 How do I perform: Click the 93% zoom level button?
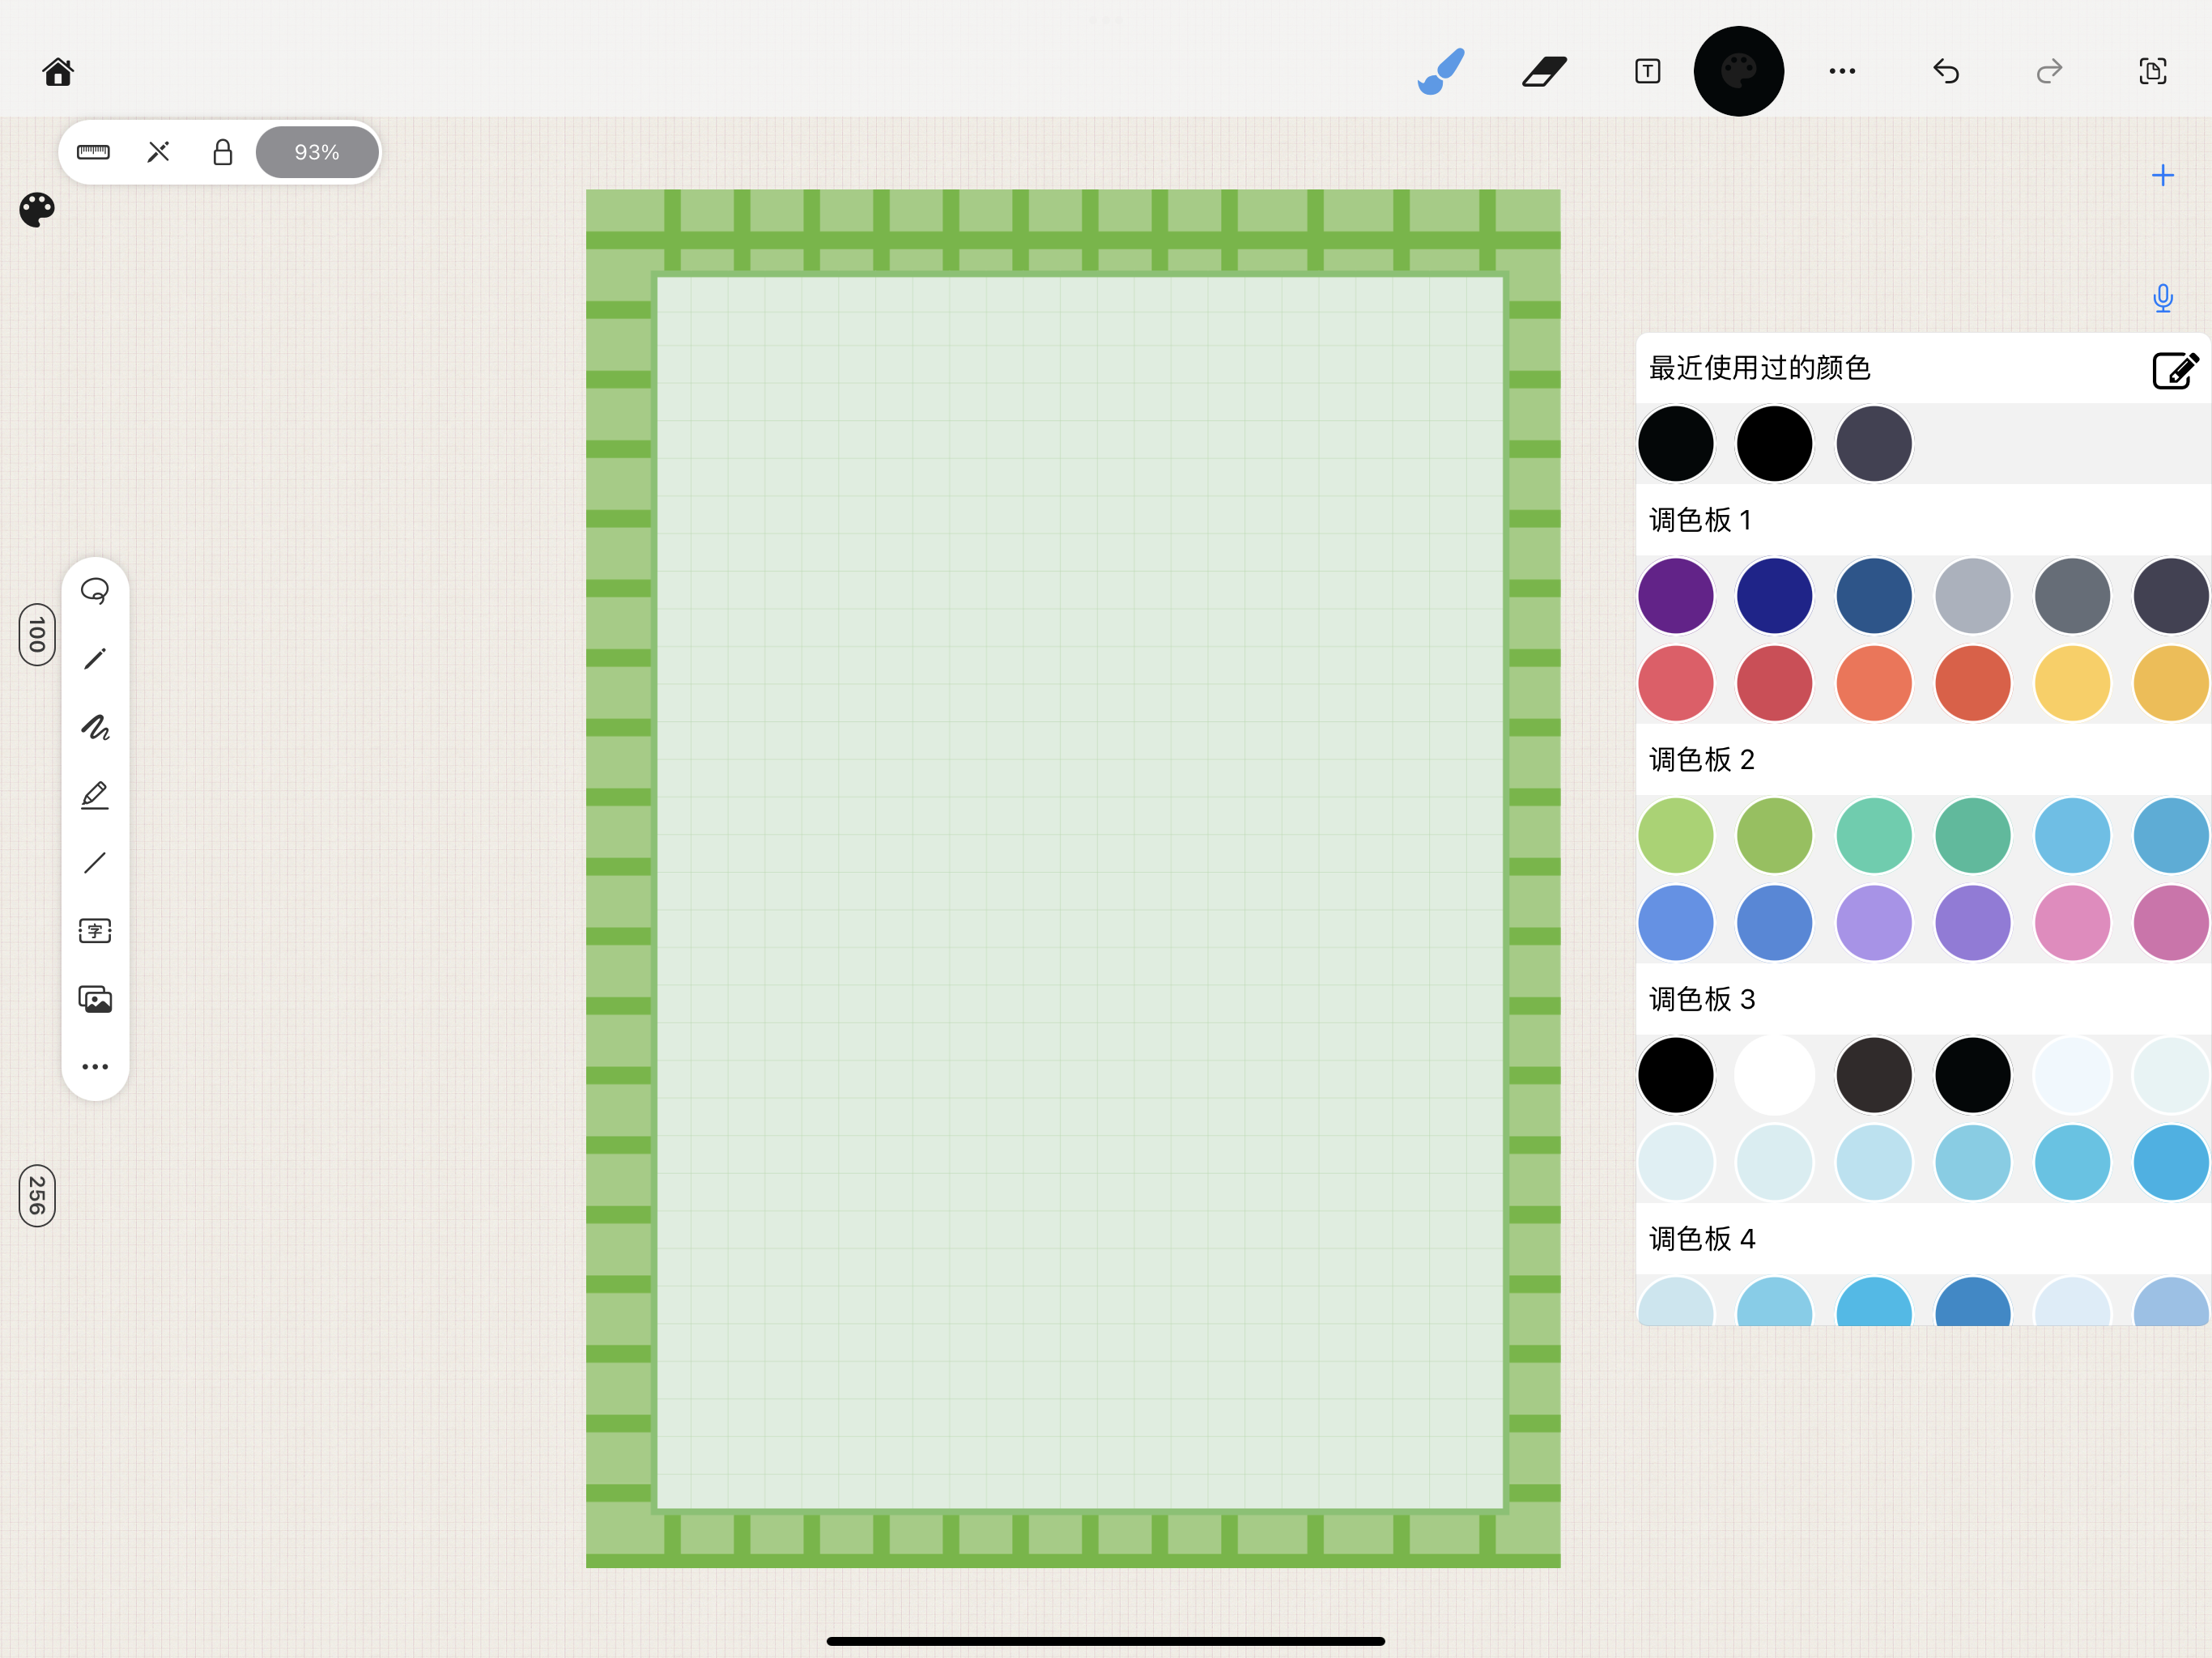tap(317, 152)
